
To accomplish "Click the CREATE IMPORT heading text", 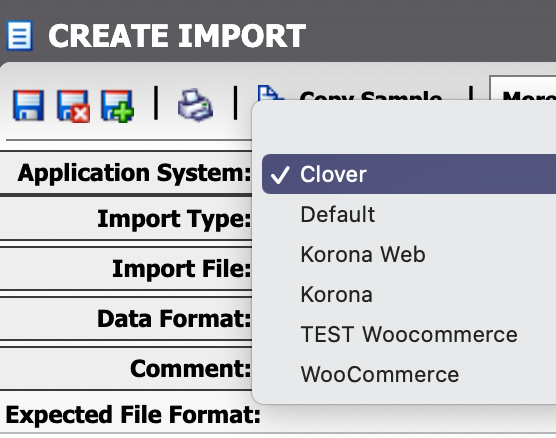I will coord(177,35).
